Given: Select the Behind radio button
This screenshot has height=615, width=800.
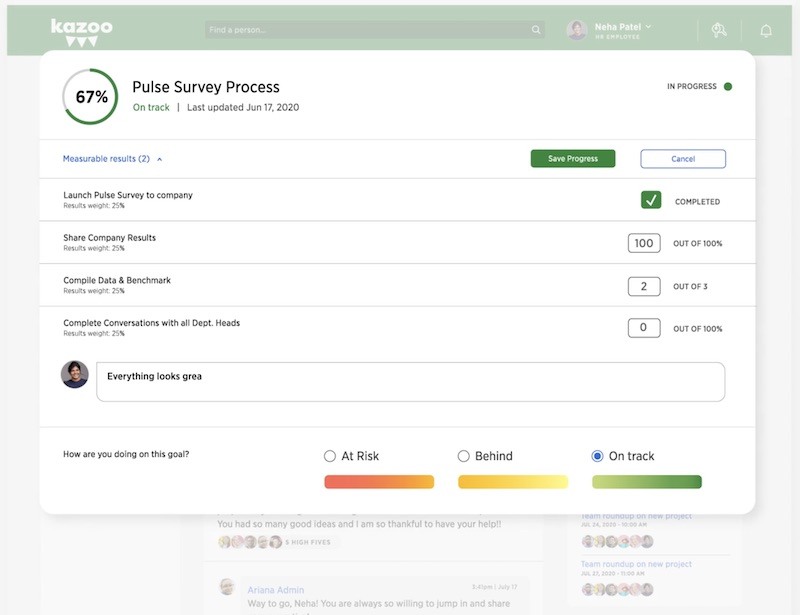Looking at the screenshot, I should (x=463, y=455).
